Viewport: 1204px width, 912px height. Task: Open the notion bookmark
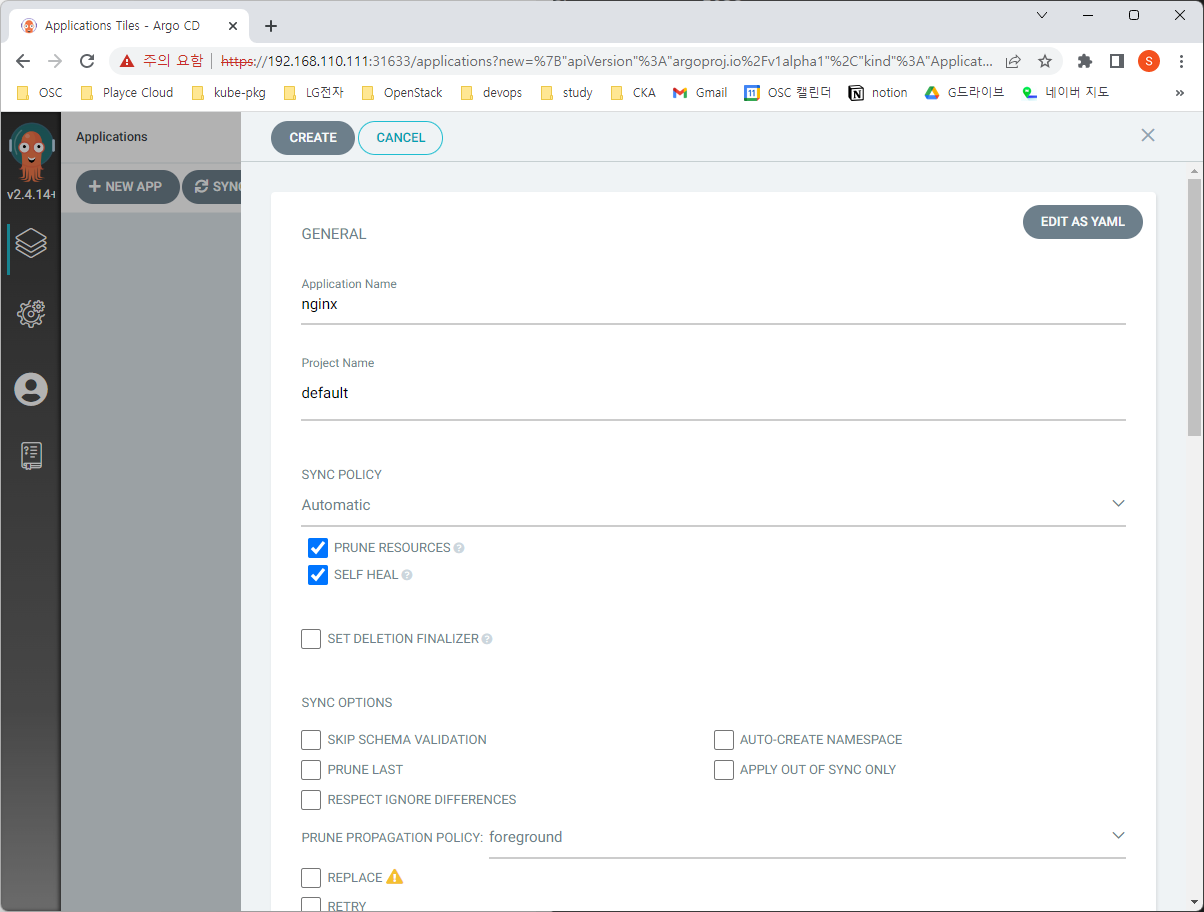(x=878, y=93)
